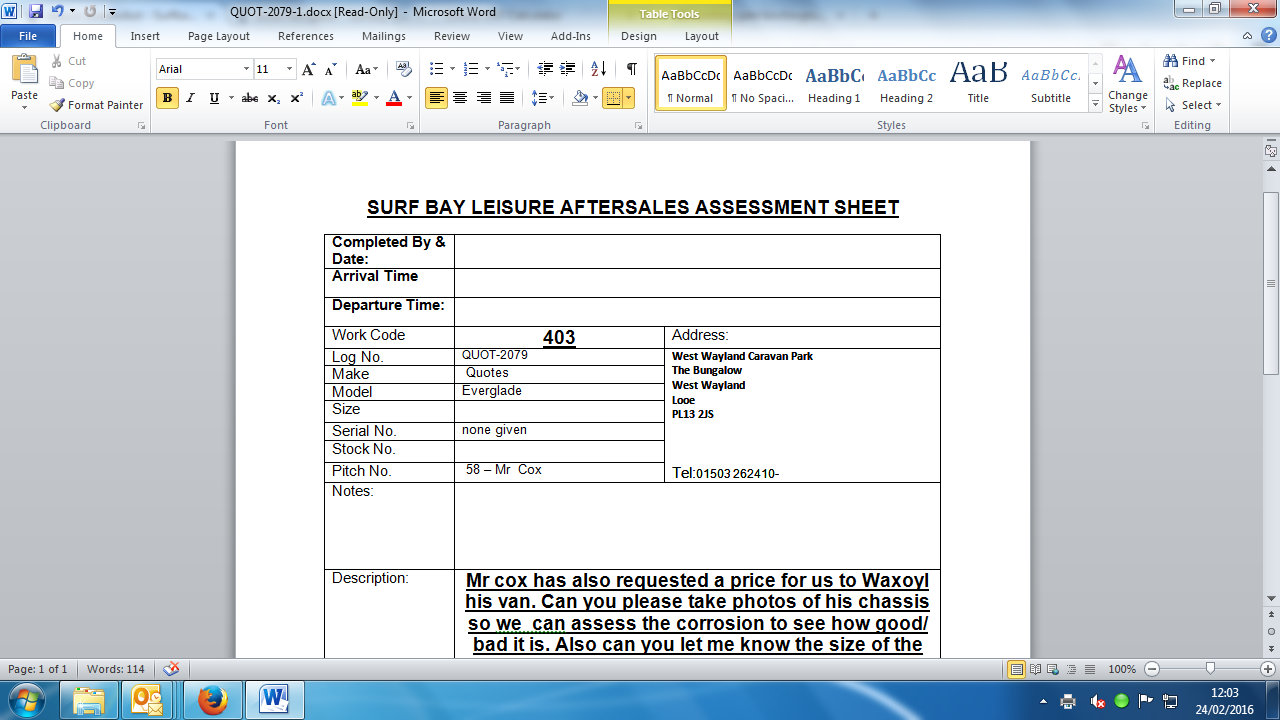Open the font name dropdown showing Arial
1280x720 pixels.
pos(246,69)
